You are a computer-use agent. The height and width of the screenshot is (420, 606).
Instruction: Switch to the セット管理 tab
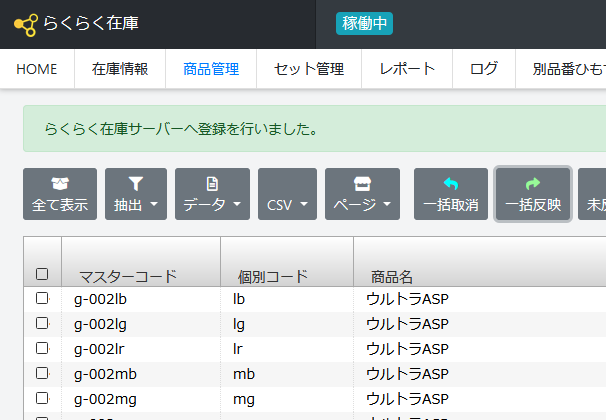(x=309, y=69)
